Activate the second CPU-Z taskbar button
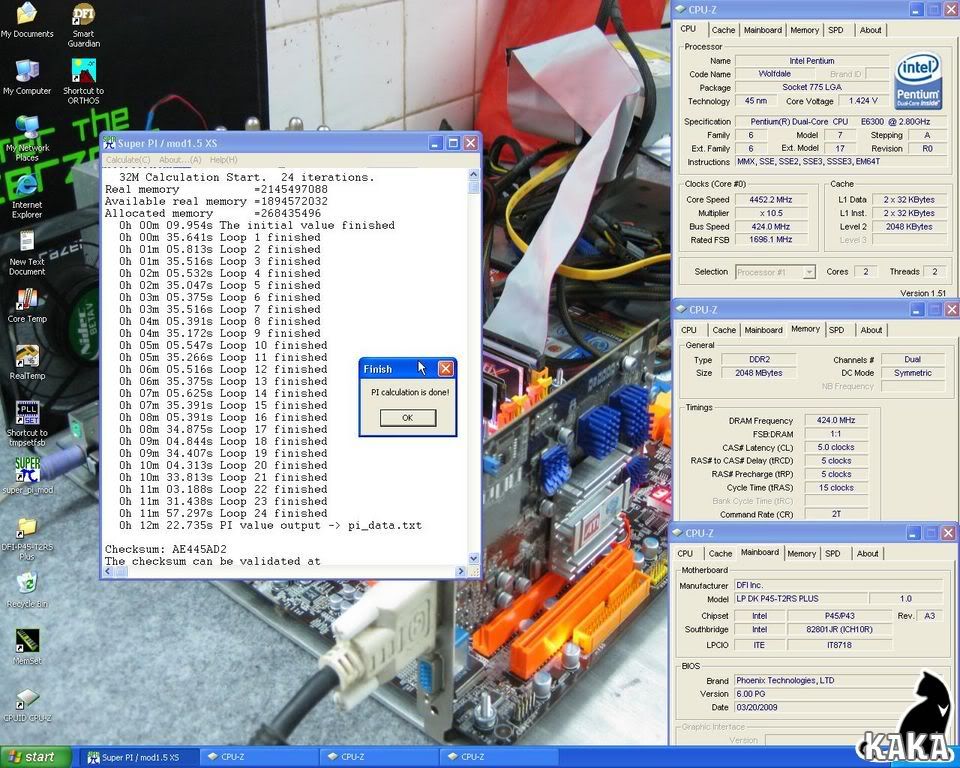960x768 pixels. 379,758
